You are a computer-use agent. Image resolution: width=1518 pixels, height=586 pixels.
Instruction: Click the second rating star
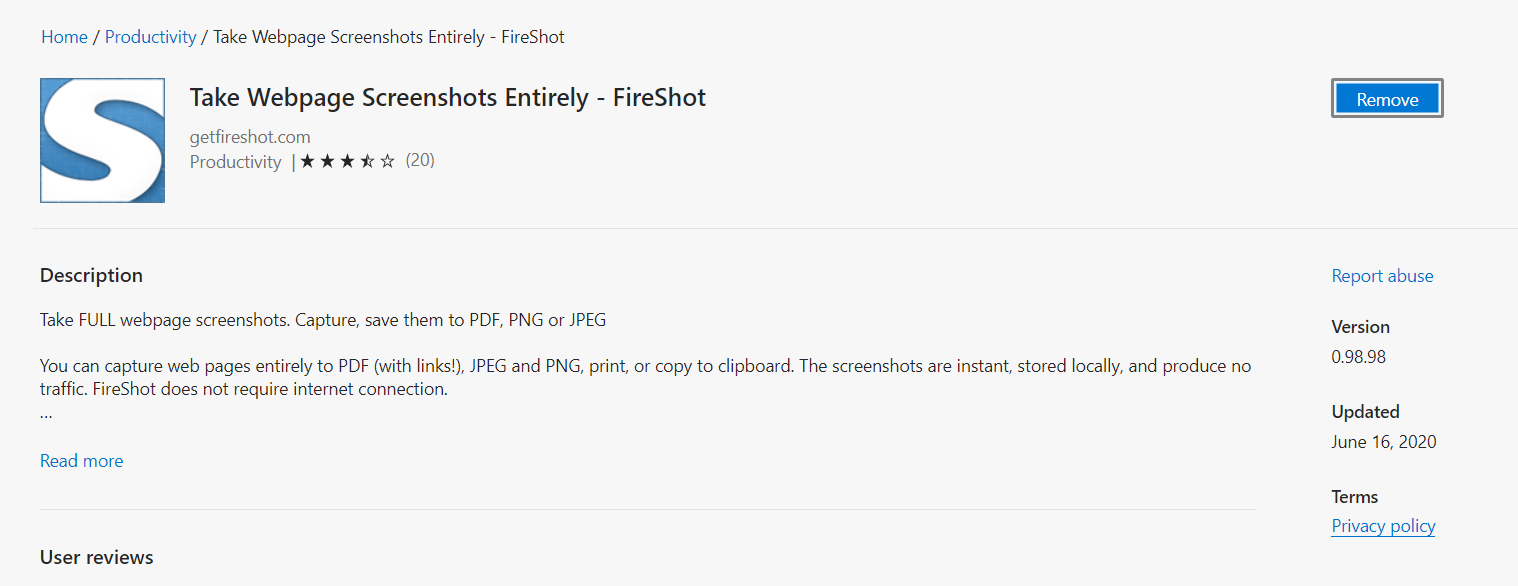(x=328, y=161)
